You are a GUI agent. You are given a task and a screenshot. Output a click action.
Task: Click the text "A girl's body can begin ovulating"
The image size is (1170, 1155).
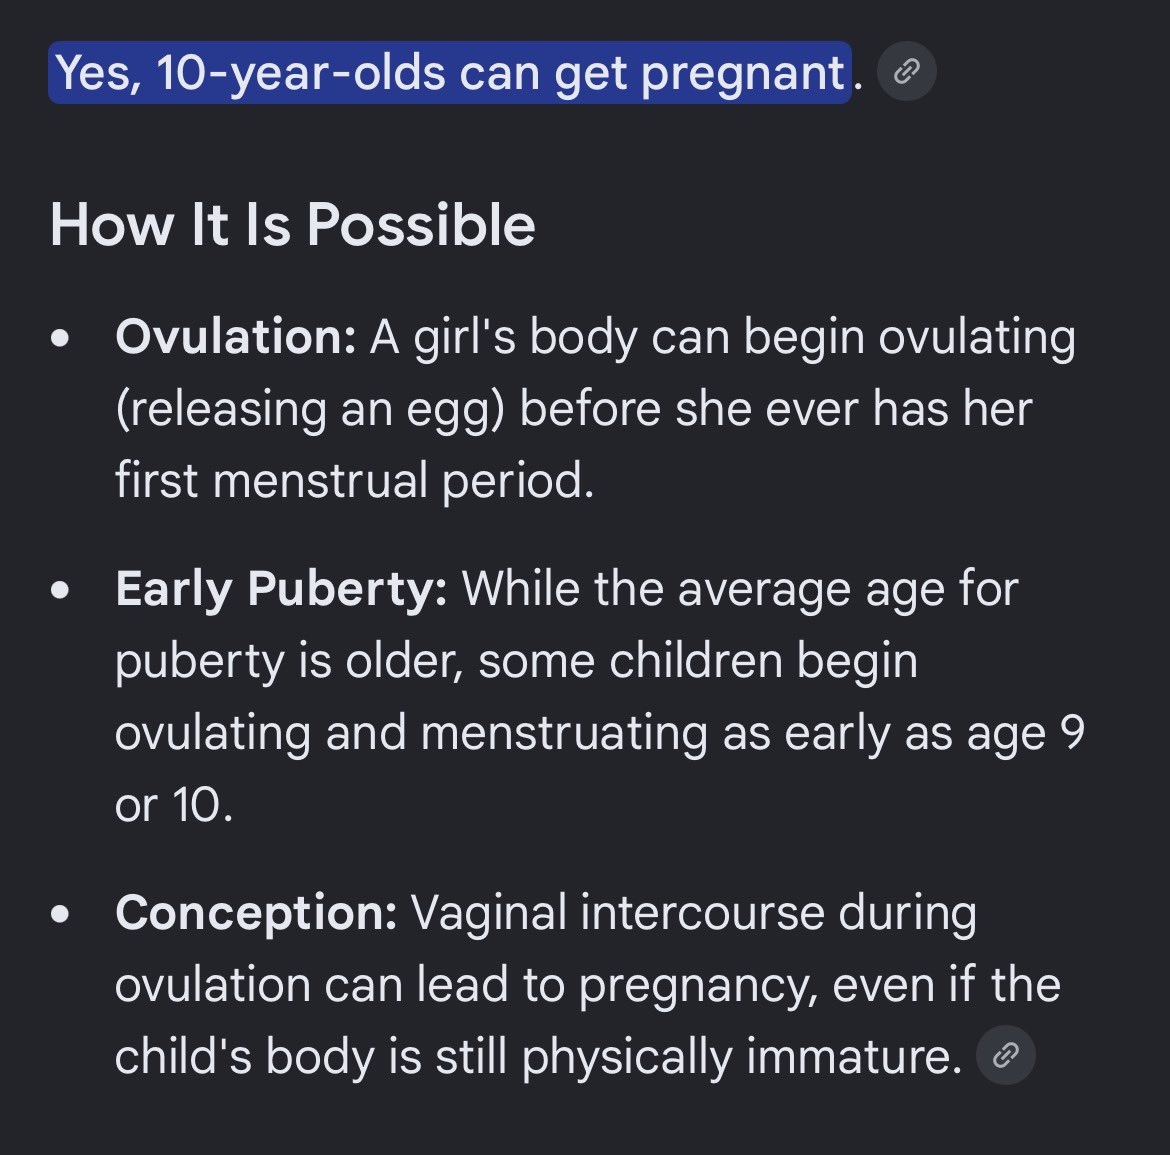(722, 337)
